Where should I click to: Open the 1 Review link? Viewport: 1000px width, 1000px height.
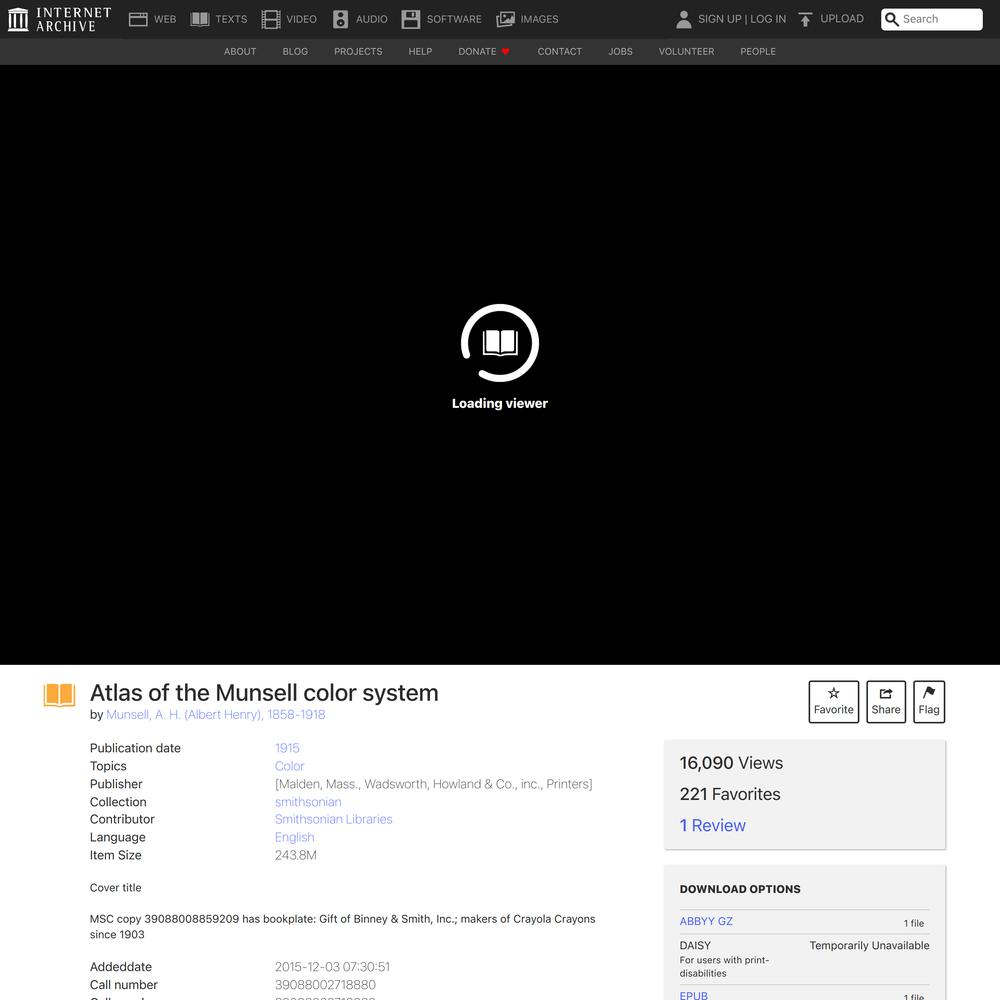tap(712, 825)
